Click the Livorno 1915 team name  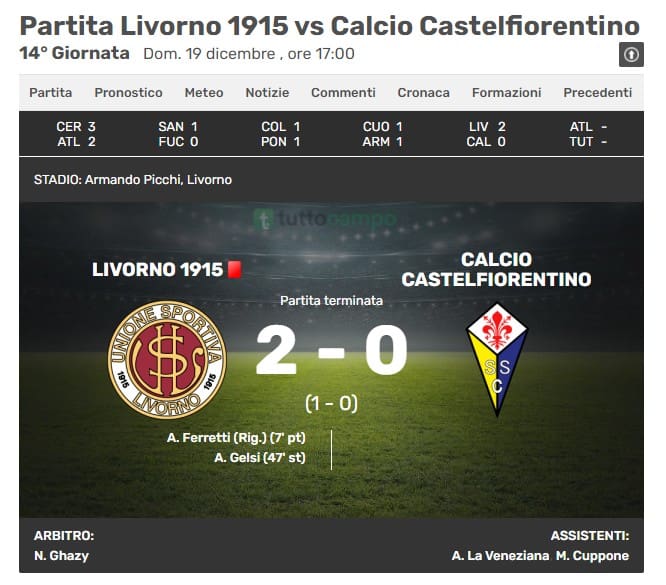pos(157,270)
